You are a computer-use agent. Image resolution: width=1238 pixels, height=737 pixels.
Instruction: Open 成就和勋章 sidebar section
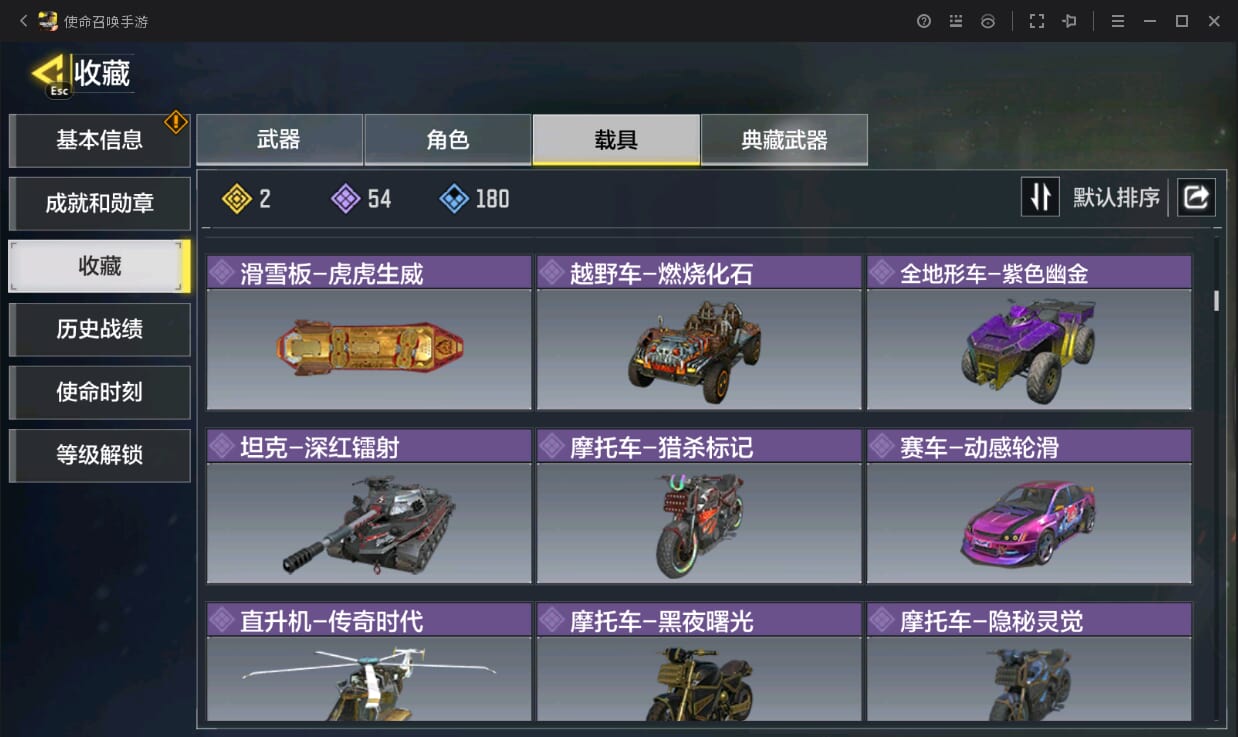pyautogui.click(x=100, y=203)
